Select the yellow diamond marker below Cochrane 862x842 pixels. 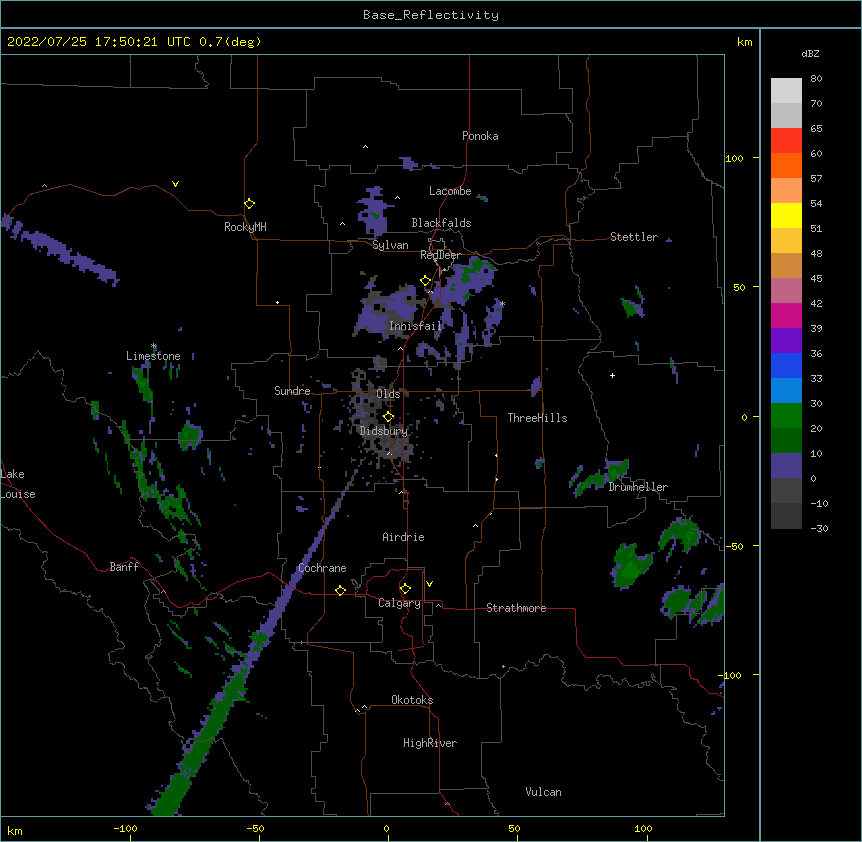[340, 590]
